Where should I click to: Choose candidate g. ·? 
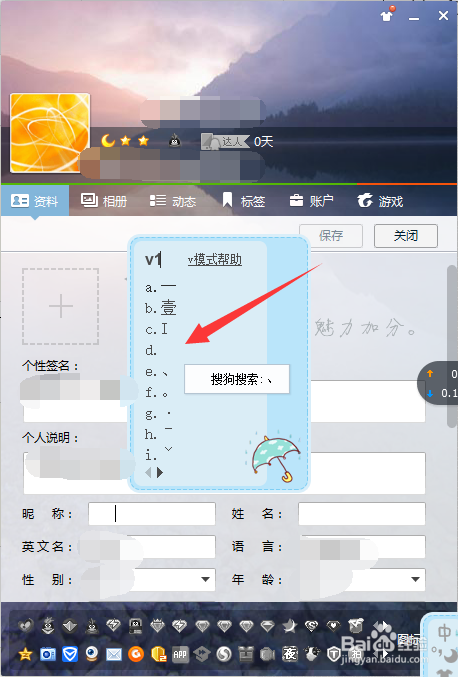(x=158, y=414)
